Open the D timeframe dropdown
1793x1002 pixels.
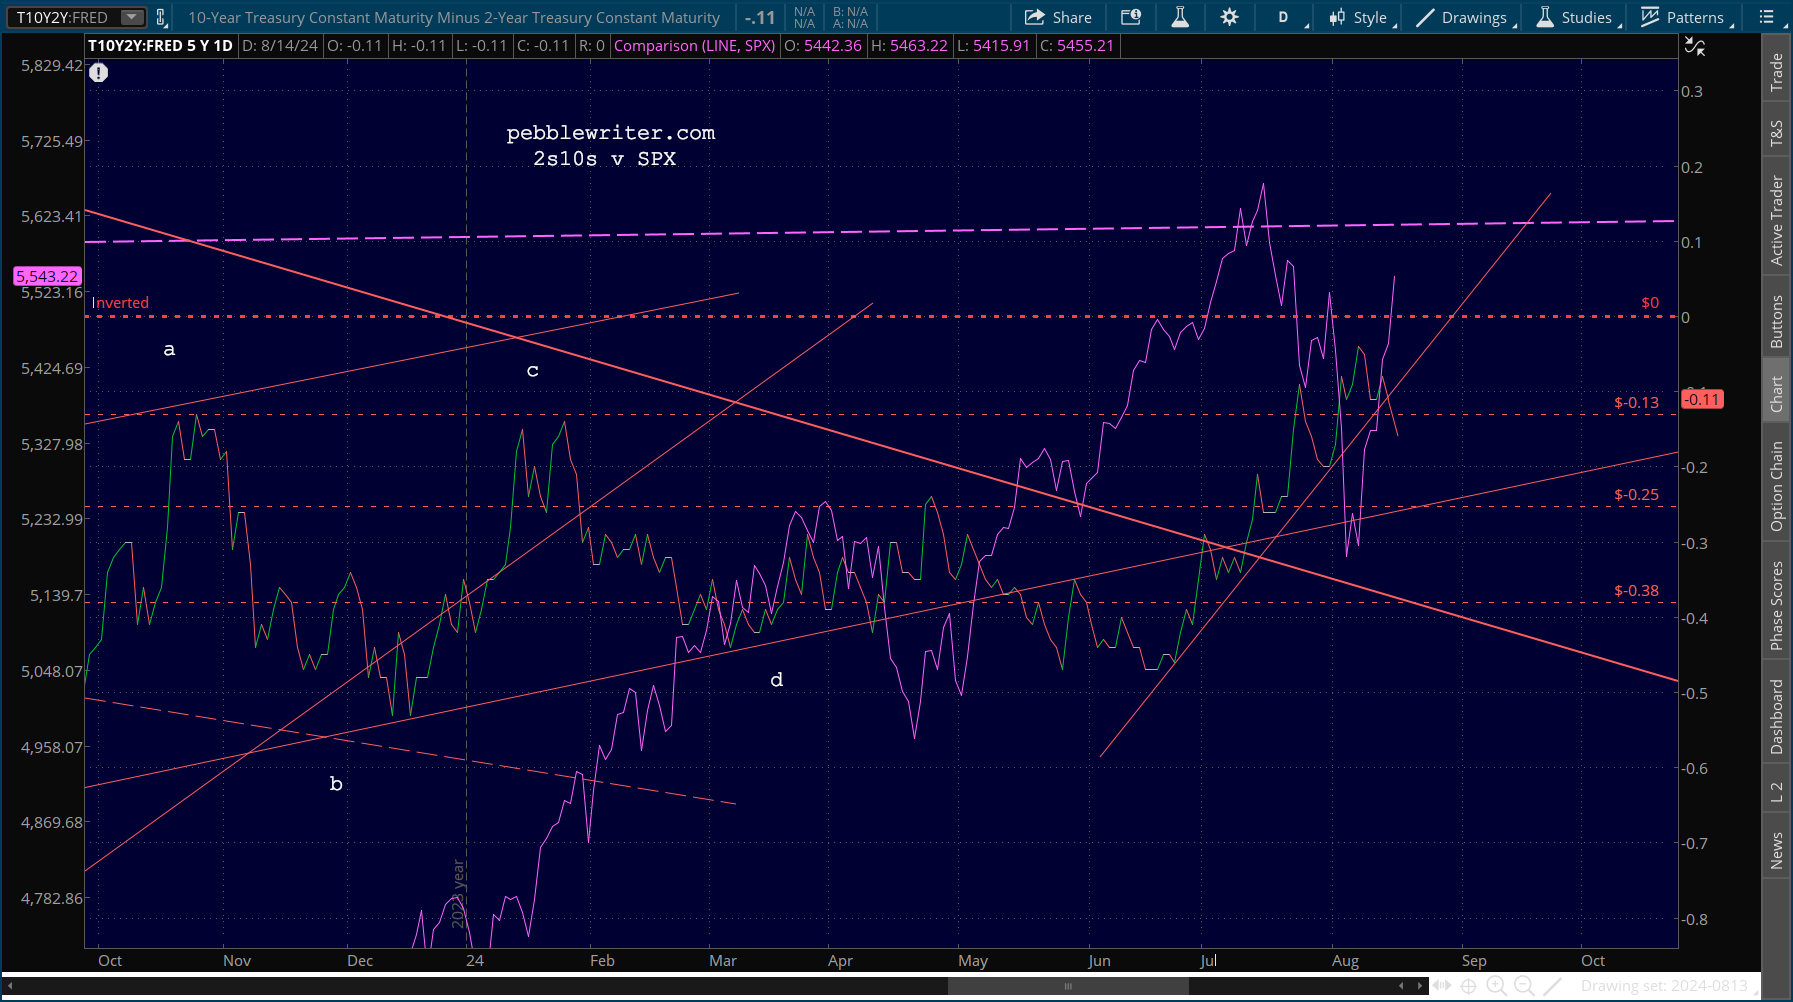[x=1283, y=17]
